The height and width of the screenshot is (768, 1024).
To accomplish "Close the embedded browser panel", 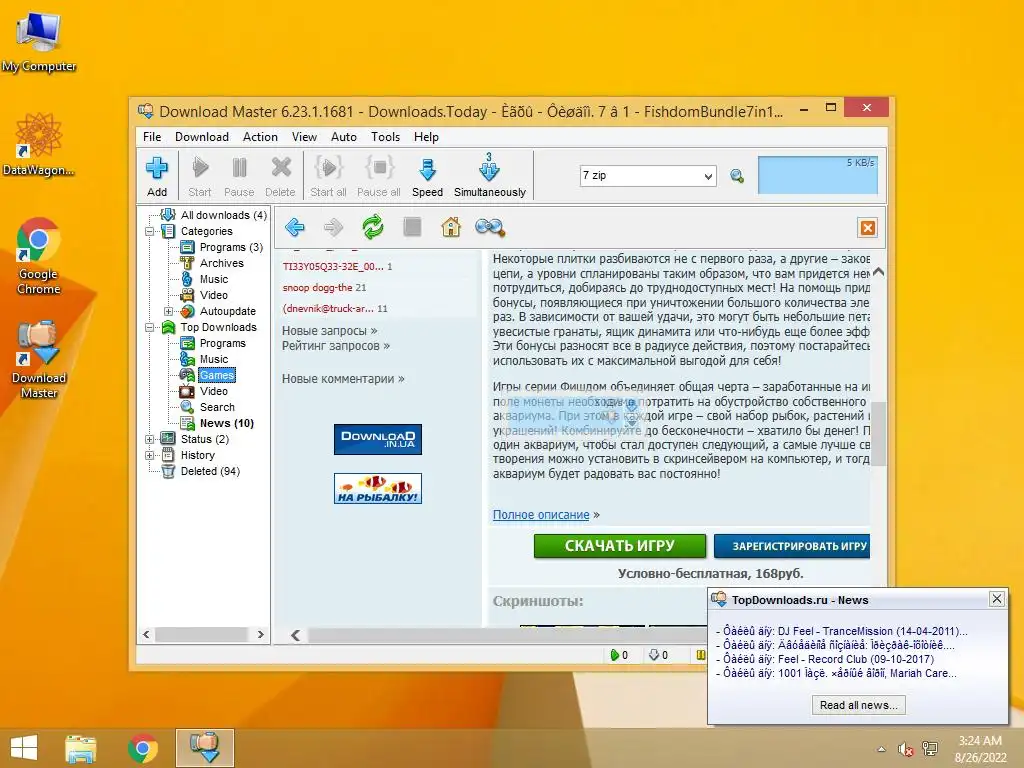I will point(868,228).
